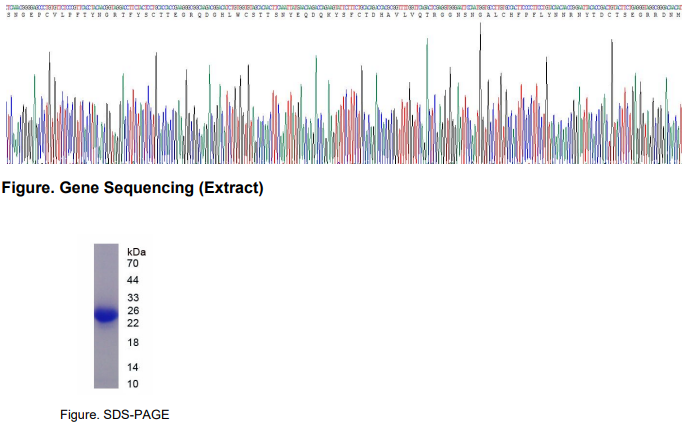686x424 pixels.
Task: Select the 10 kDa marker label
Action: [133, 384]
